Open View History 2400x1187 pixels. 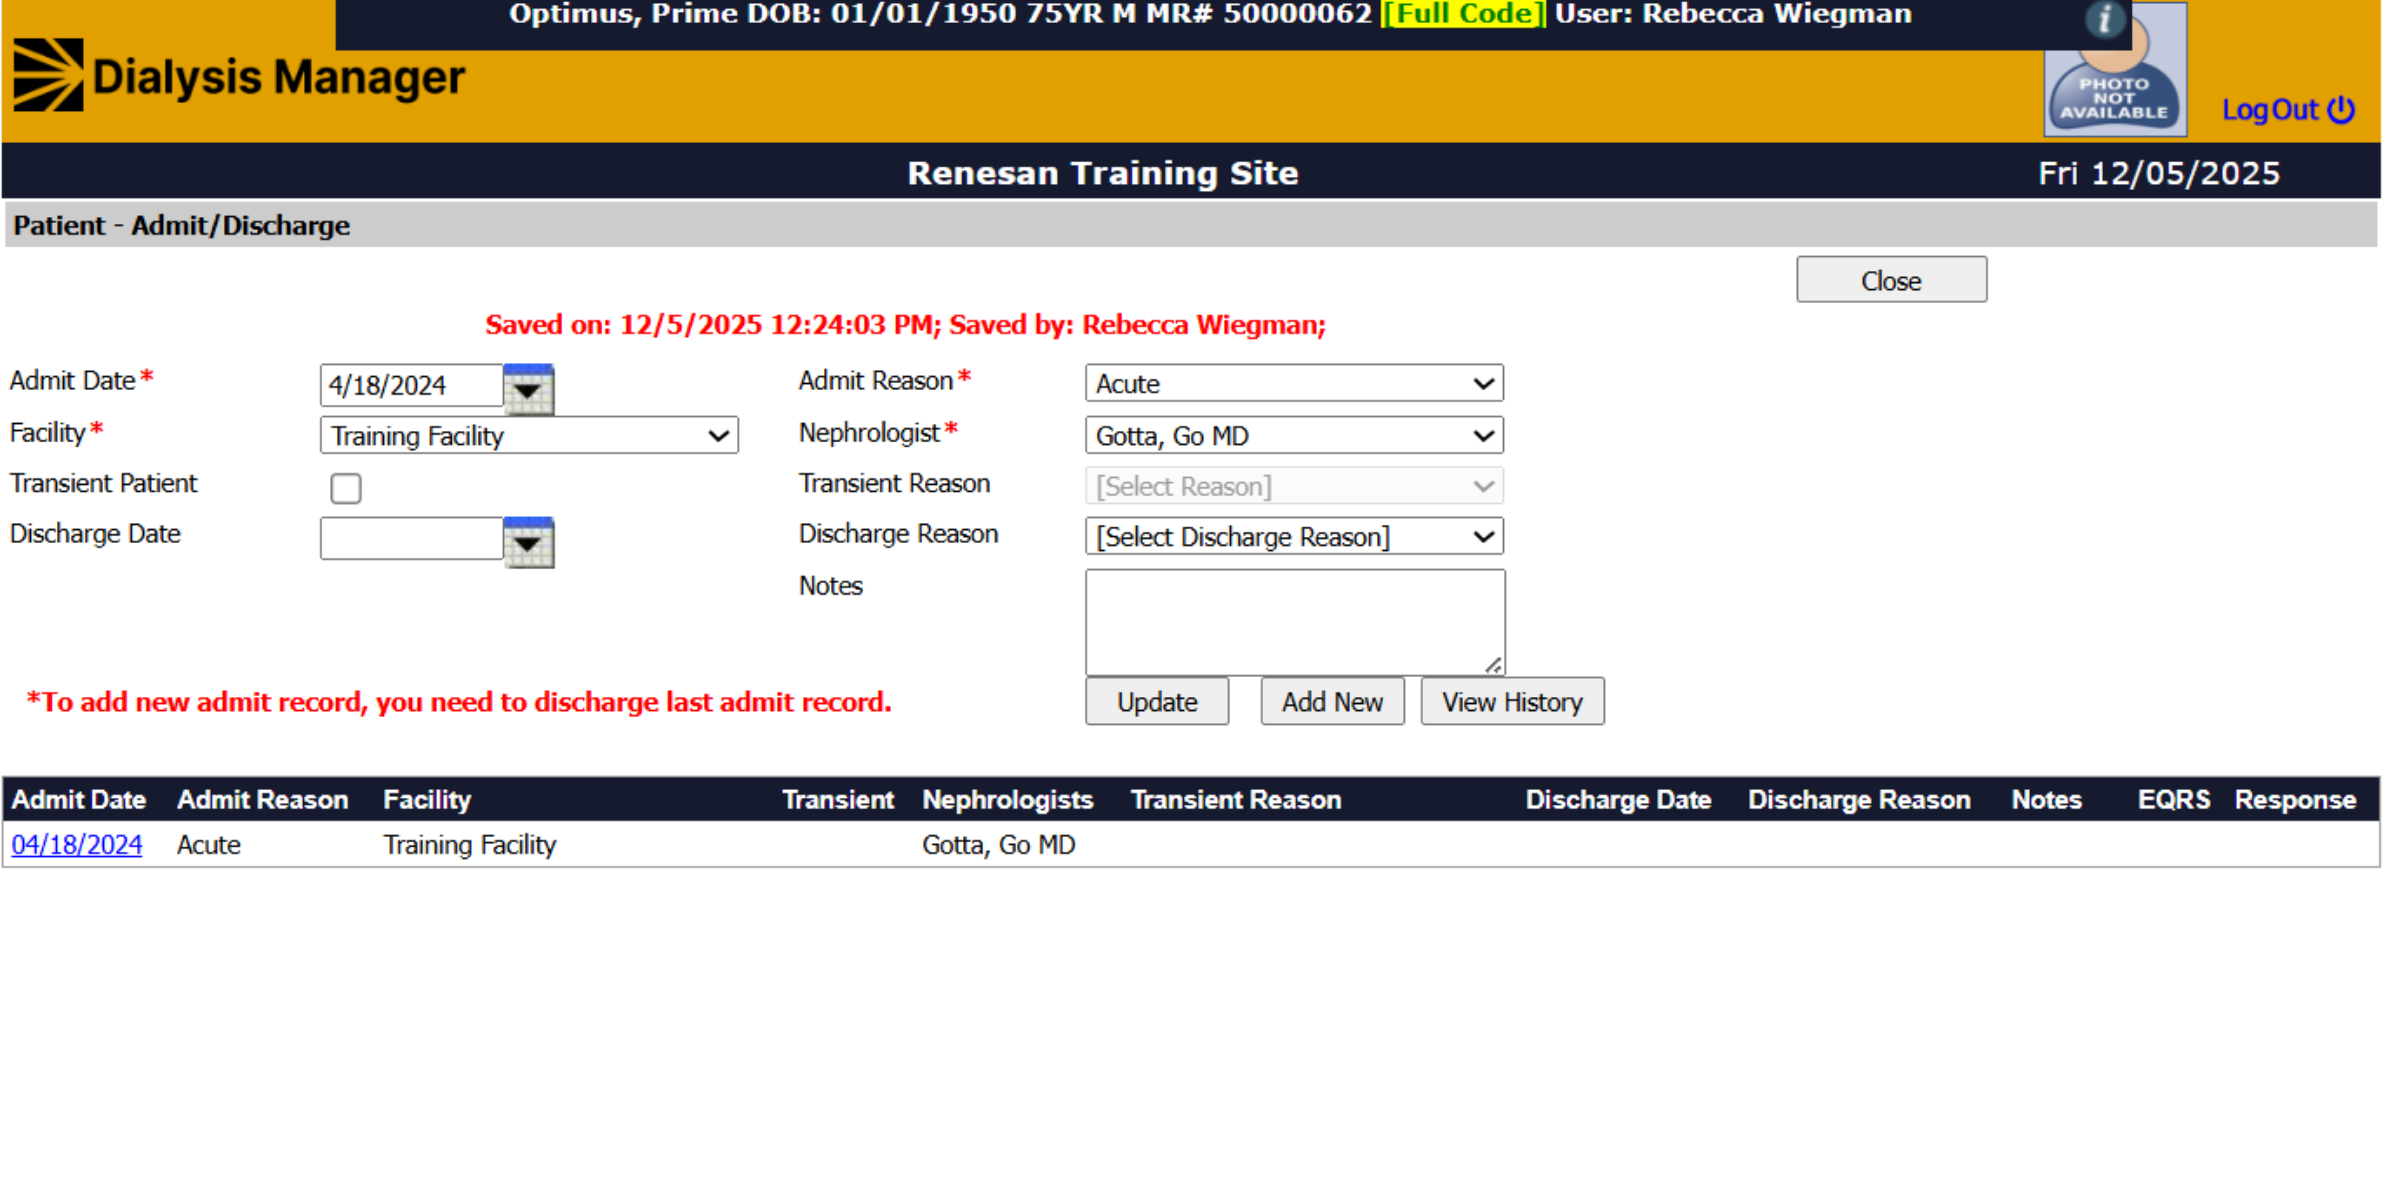coord(1512,702)
